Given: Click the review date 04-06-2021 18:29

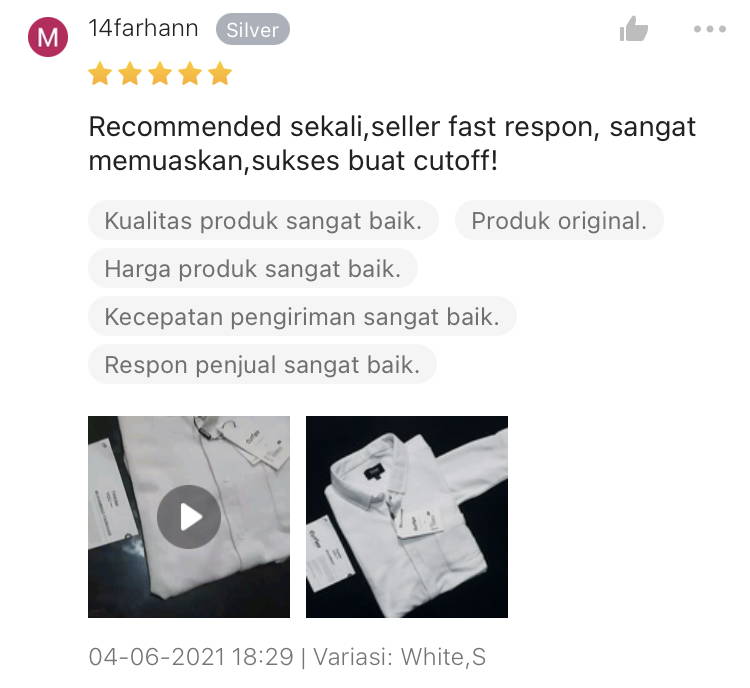Looking at the screenshot, I should pos(191,656).
